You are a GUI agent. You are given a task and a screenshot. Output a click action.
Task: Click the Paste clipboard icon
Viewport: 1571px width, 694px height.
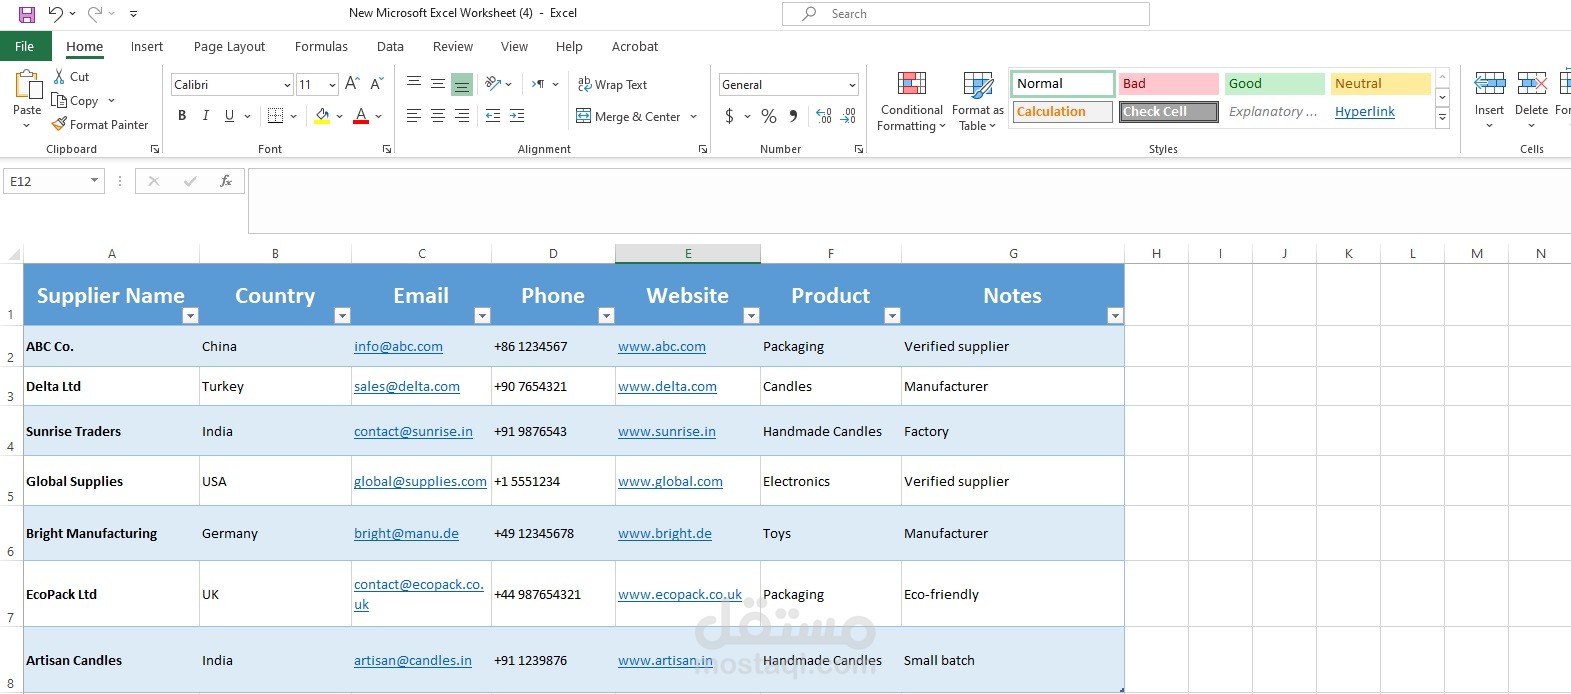tap(27, 84)
